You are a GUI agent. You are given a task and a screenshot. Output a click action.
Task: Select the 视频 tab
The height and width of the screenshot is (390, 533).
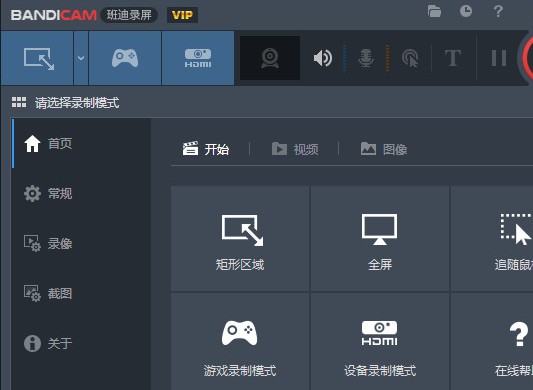pyautogui.click(x=295, y=149)
